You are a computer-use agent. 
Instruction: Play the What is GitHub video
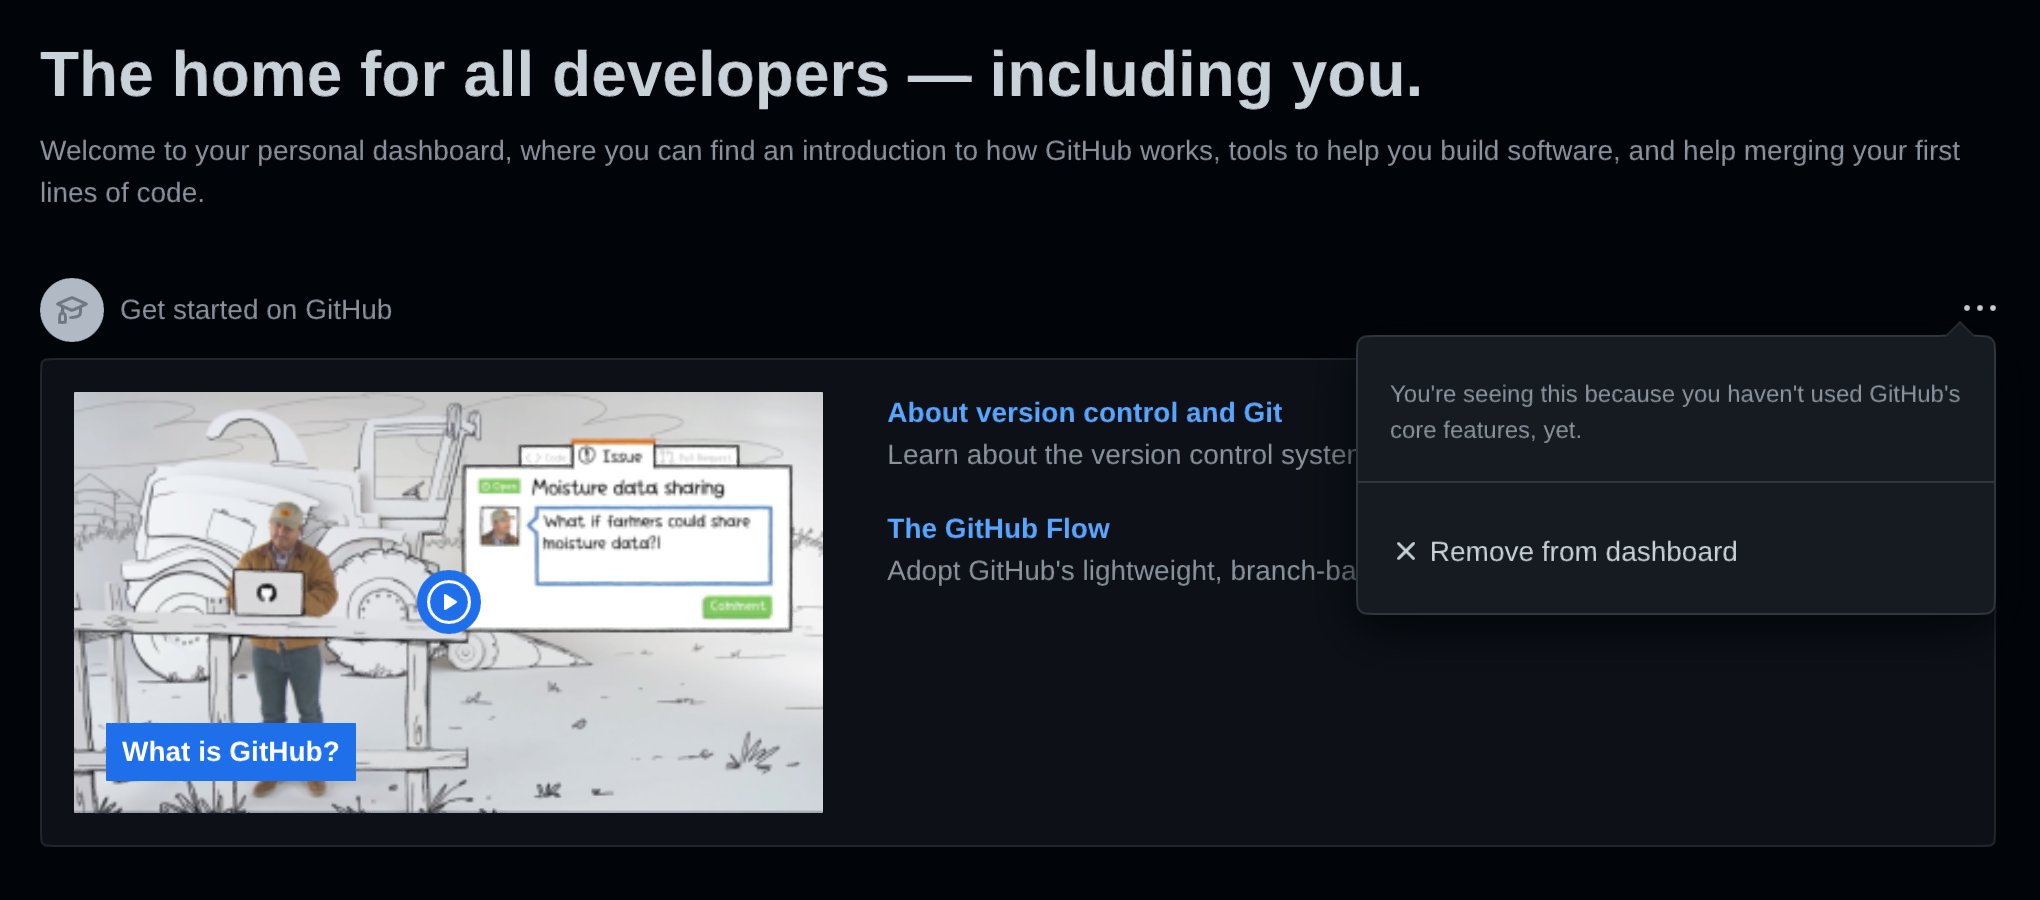click(449, 602)
